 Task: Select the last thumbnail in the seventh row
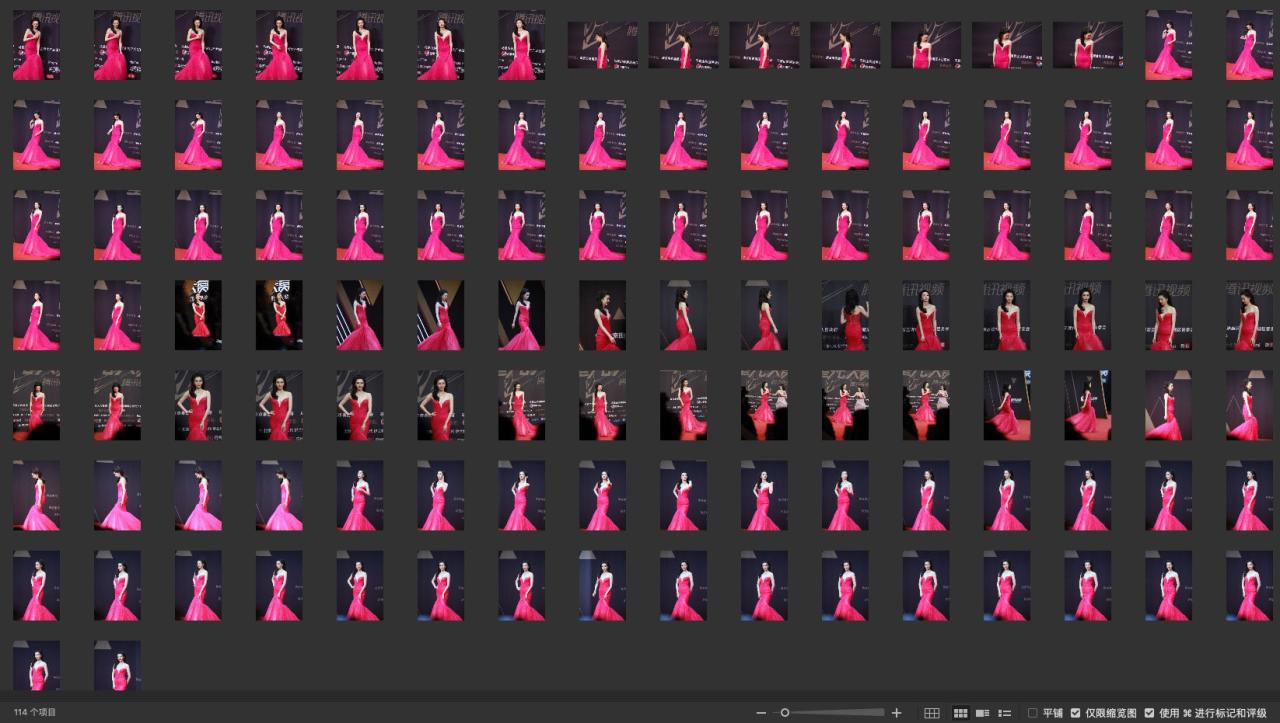(x=1250, y=585)
